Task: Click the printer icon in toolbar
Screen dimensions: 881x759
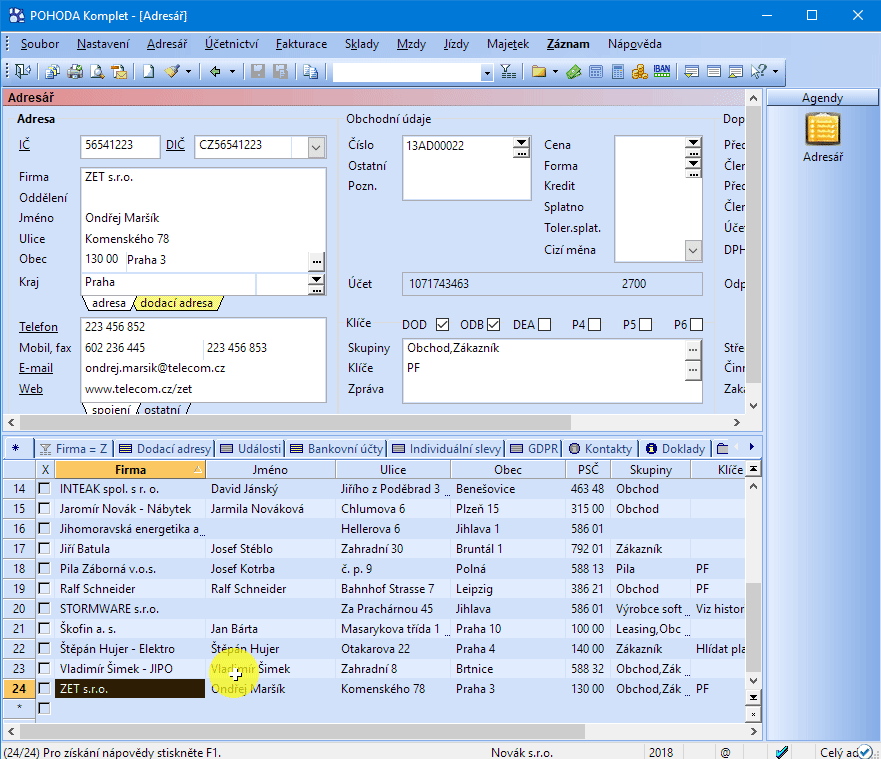Action: pos(75,71)
